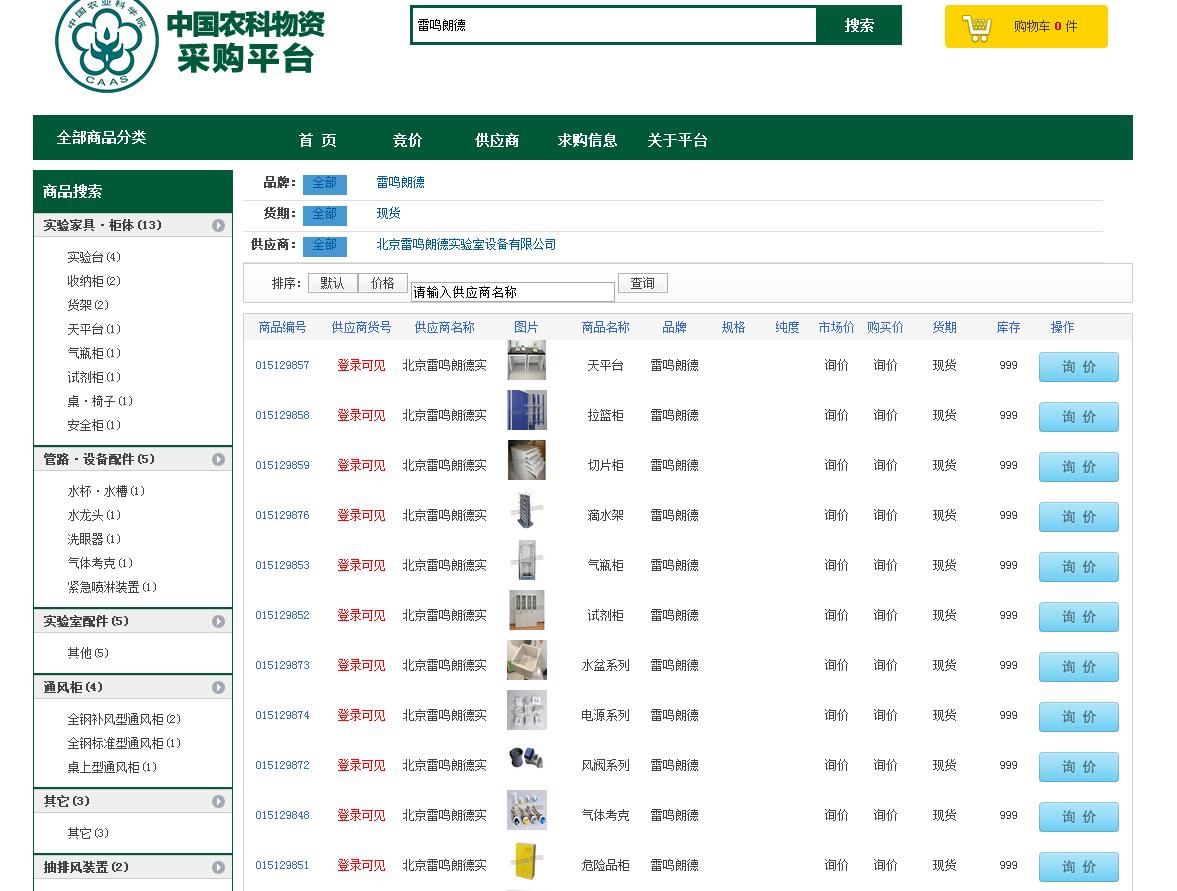Open 风阀系列 product thumbnail
The height and width of the screenshot is (891, 1177).
coord(526,760)
